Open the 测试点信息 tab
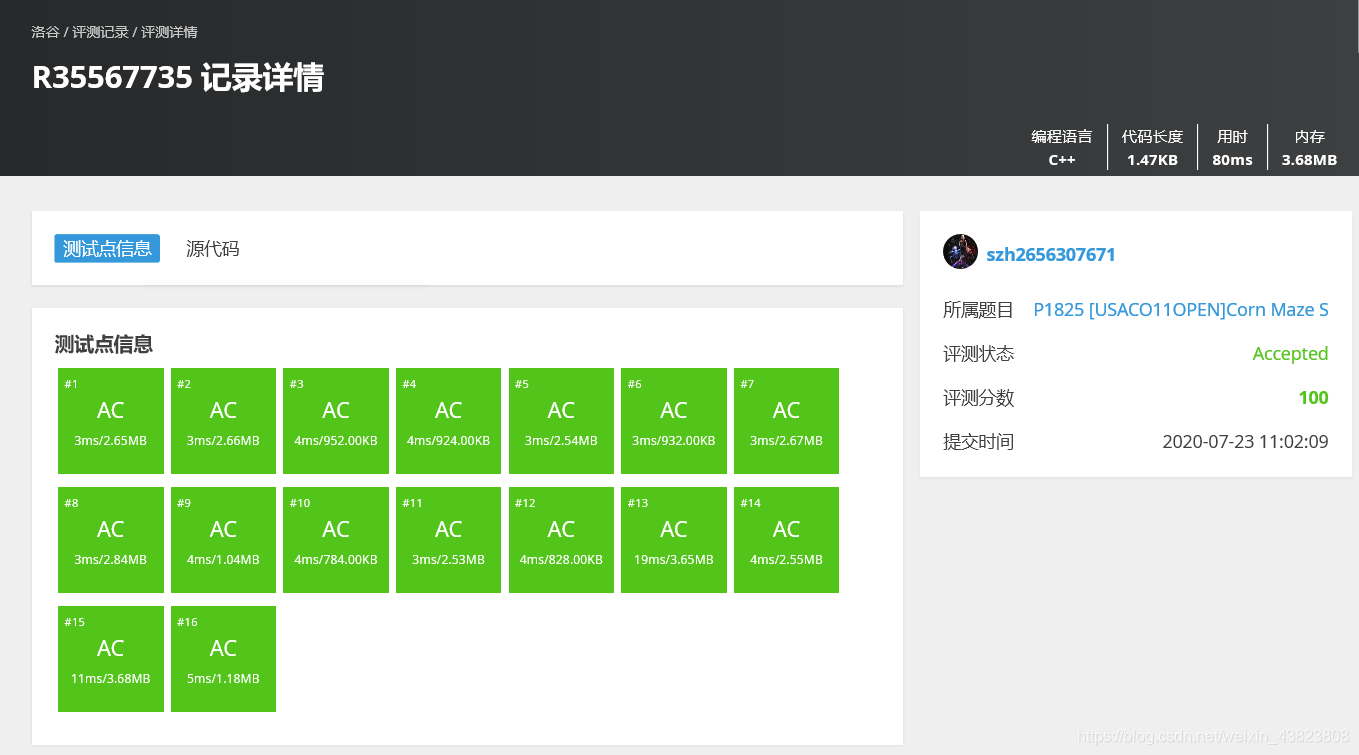 tap(107, 249)
